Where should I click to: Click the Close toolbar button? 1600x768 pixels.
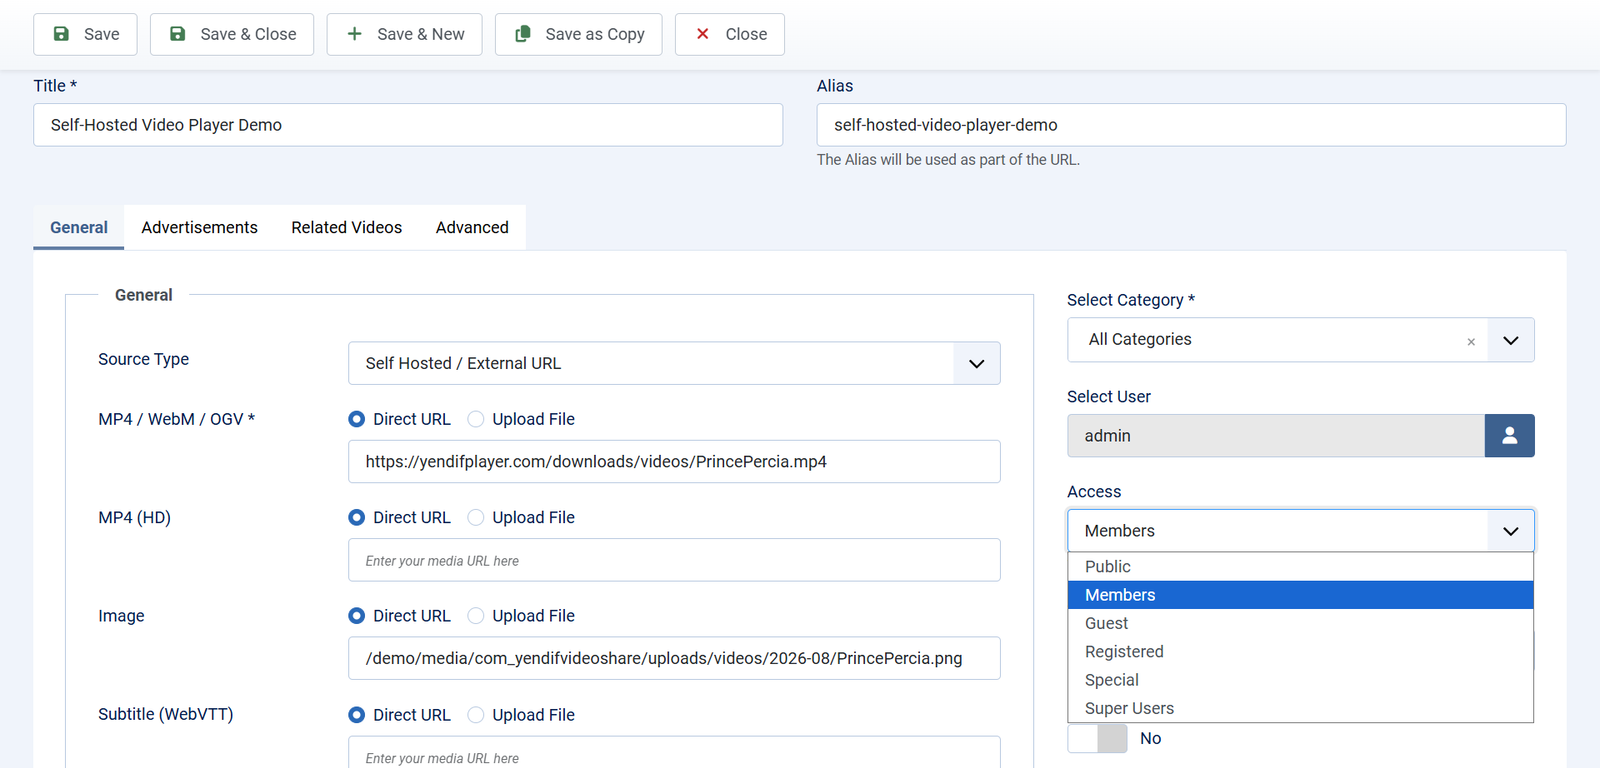(730, 34)
